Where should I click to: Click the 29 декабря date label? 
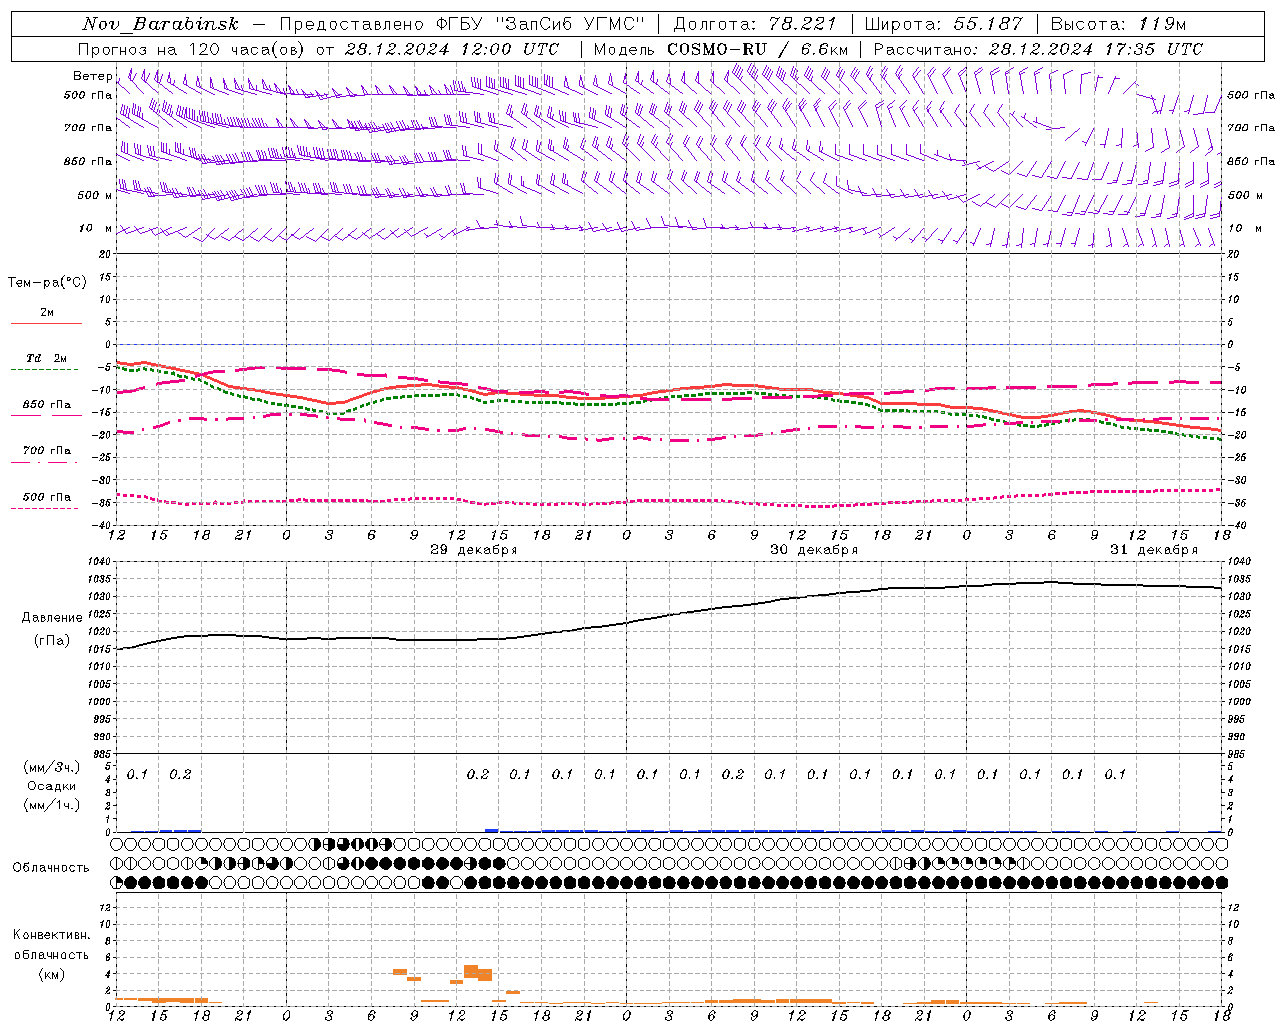[x=473, y=550]
